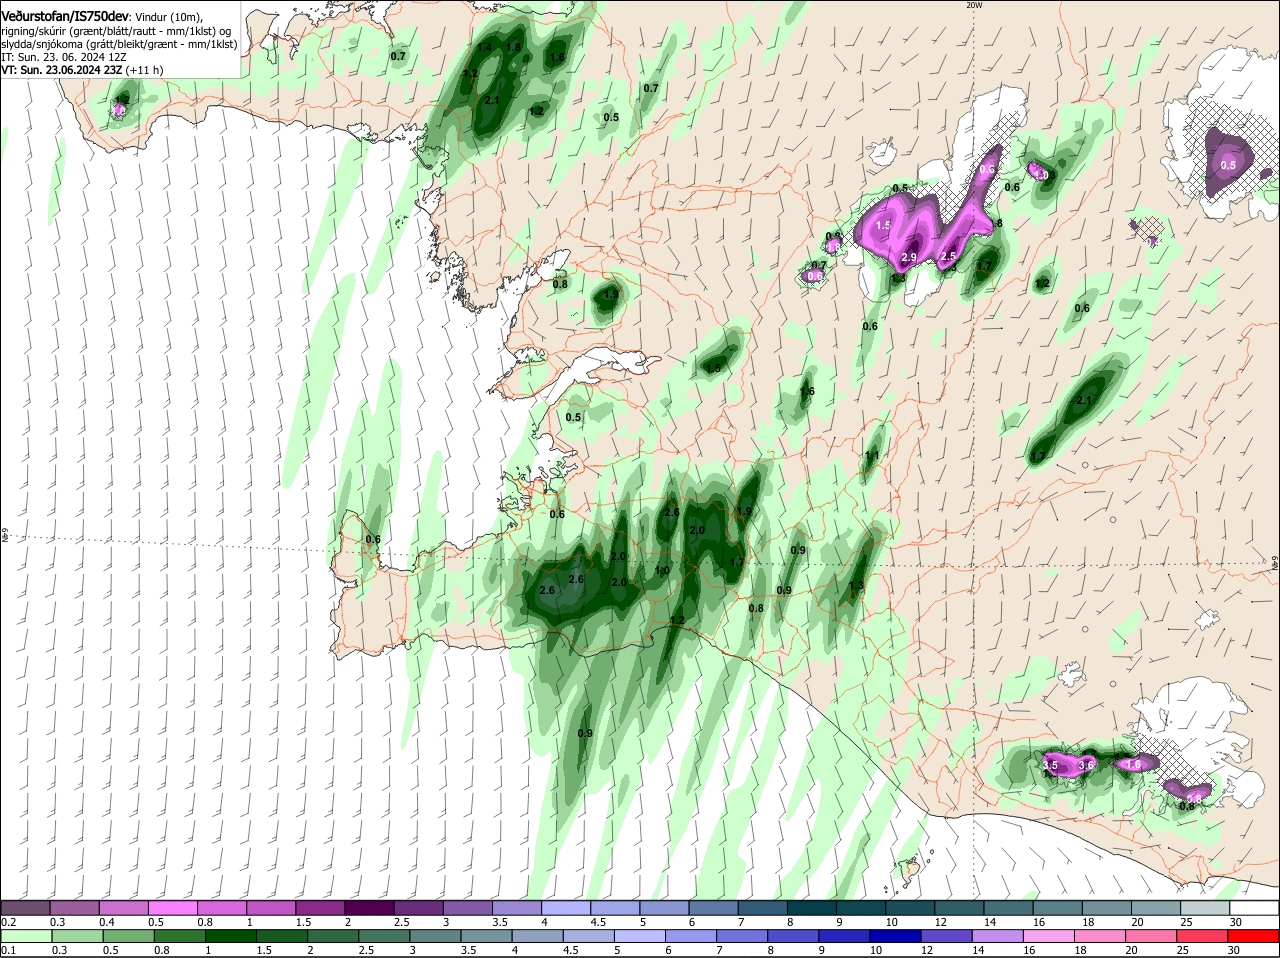Click the white 2.5 value in the purple area
This screenshot has height=958, width=1280.
point(949,257)
